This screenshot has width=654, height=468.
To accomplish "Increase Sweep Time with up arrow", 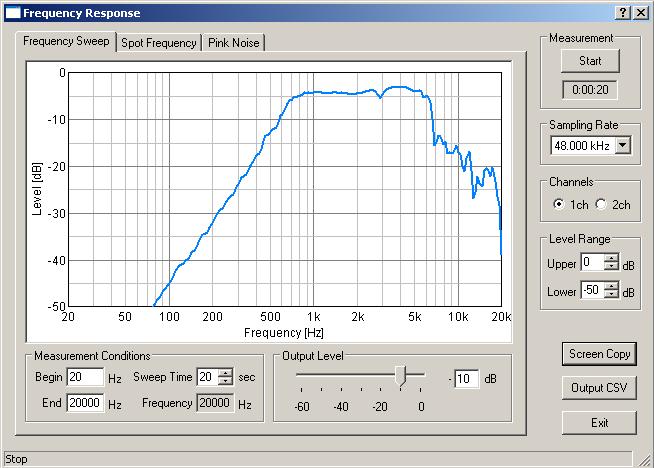I will pos(225,373).
